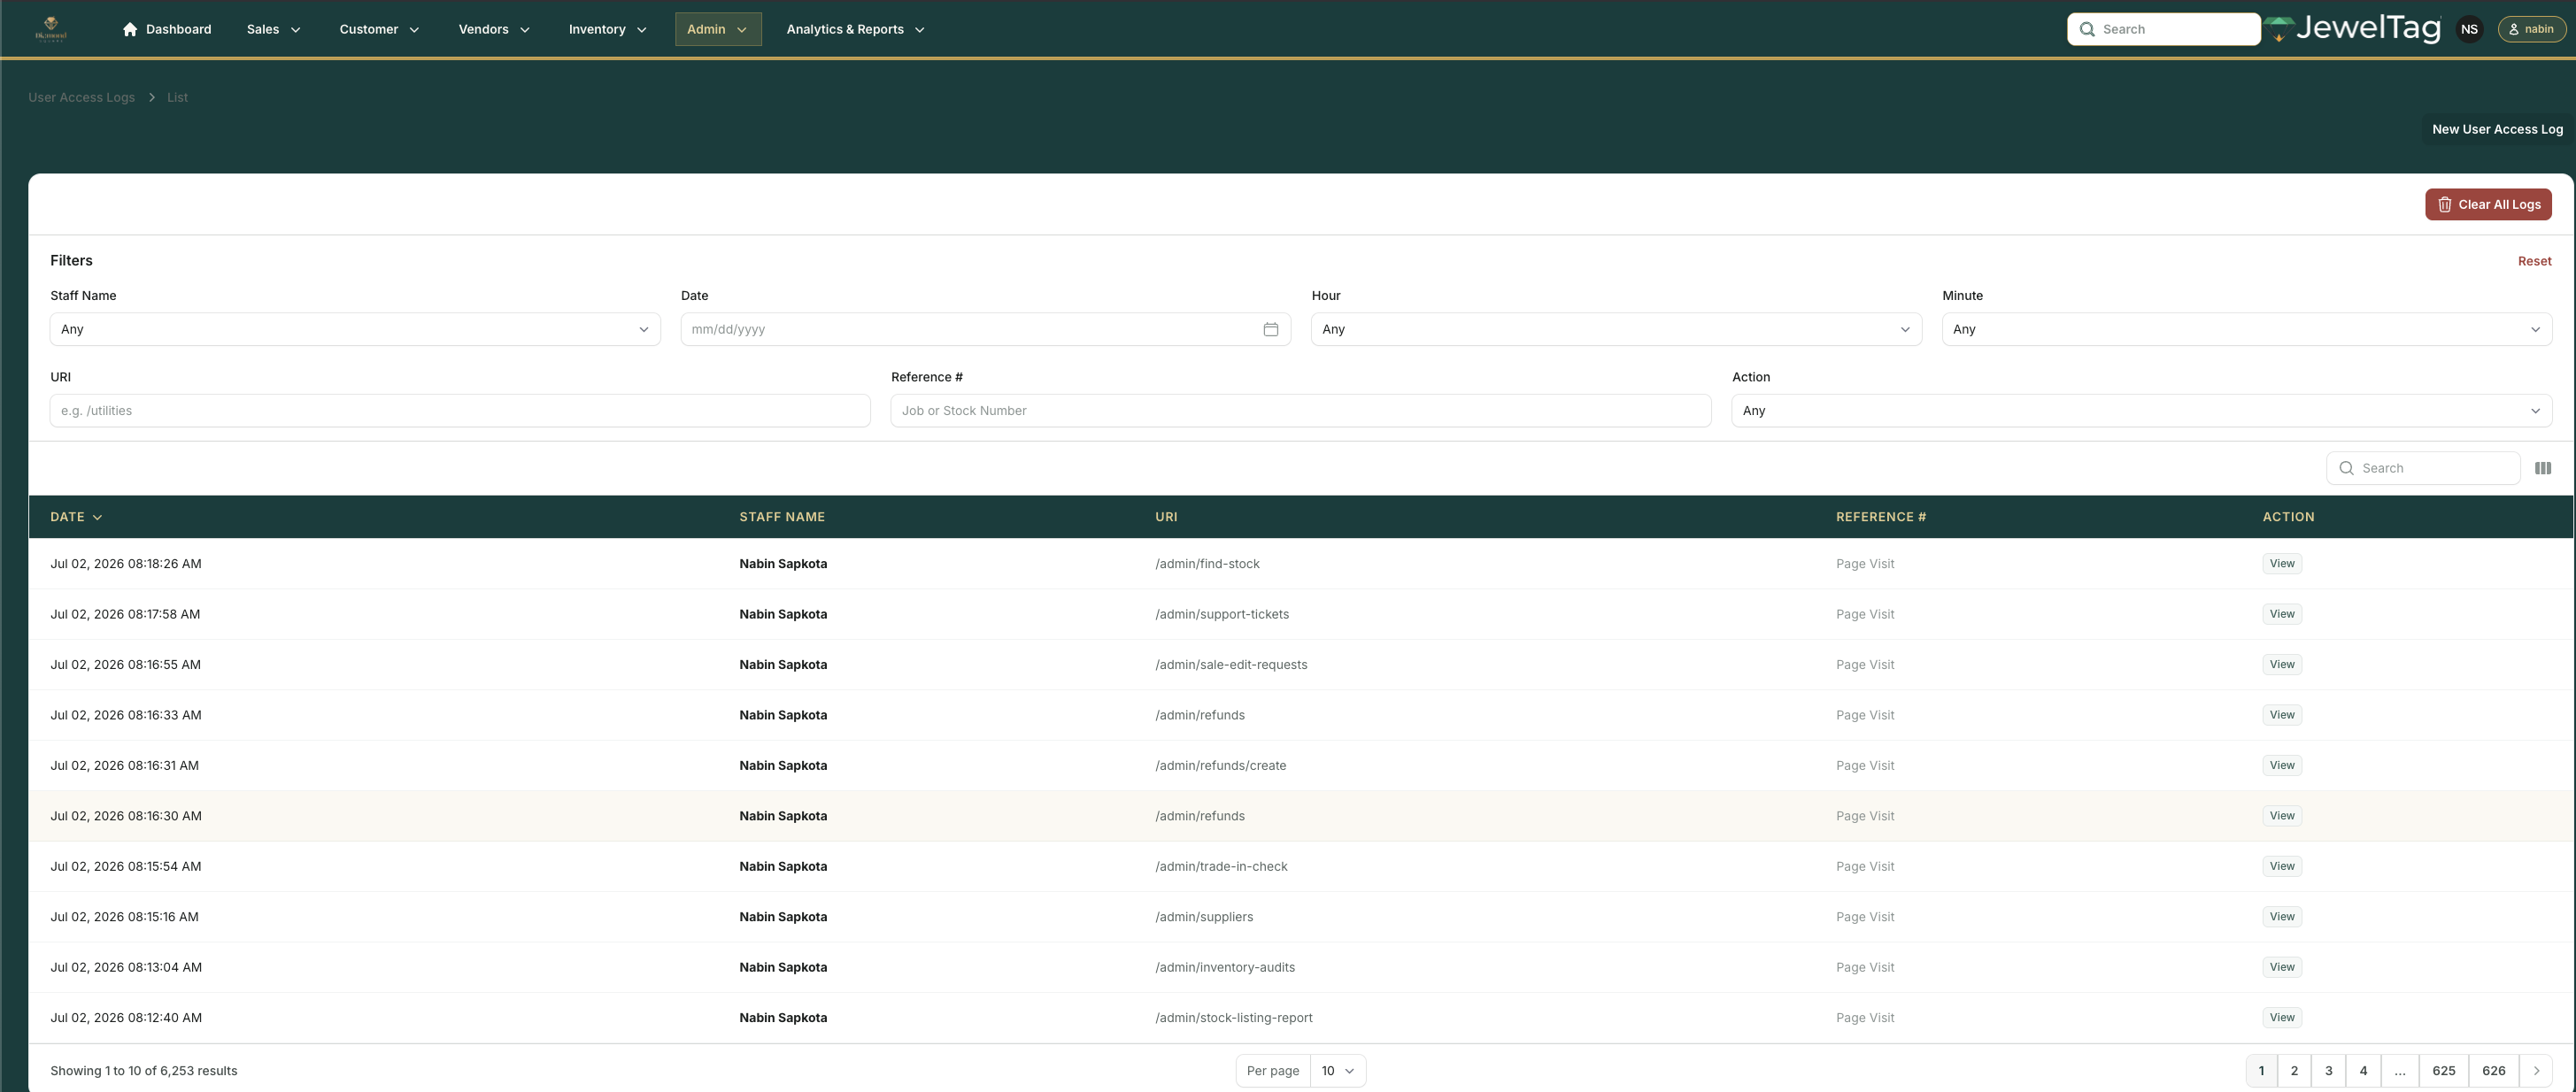2576x1092 pixels.
Task: Go to the Dashboard
Action: tap(167, 29)
